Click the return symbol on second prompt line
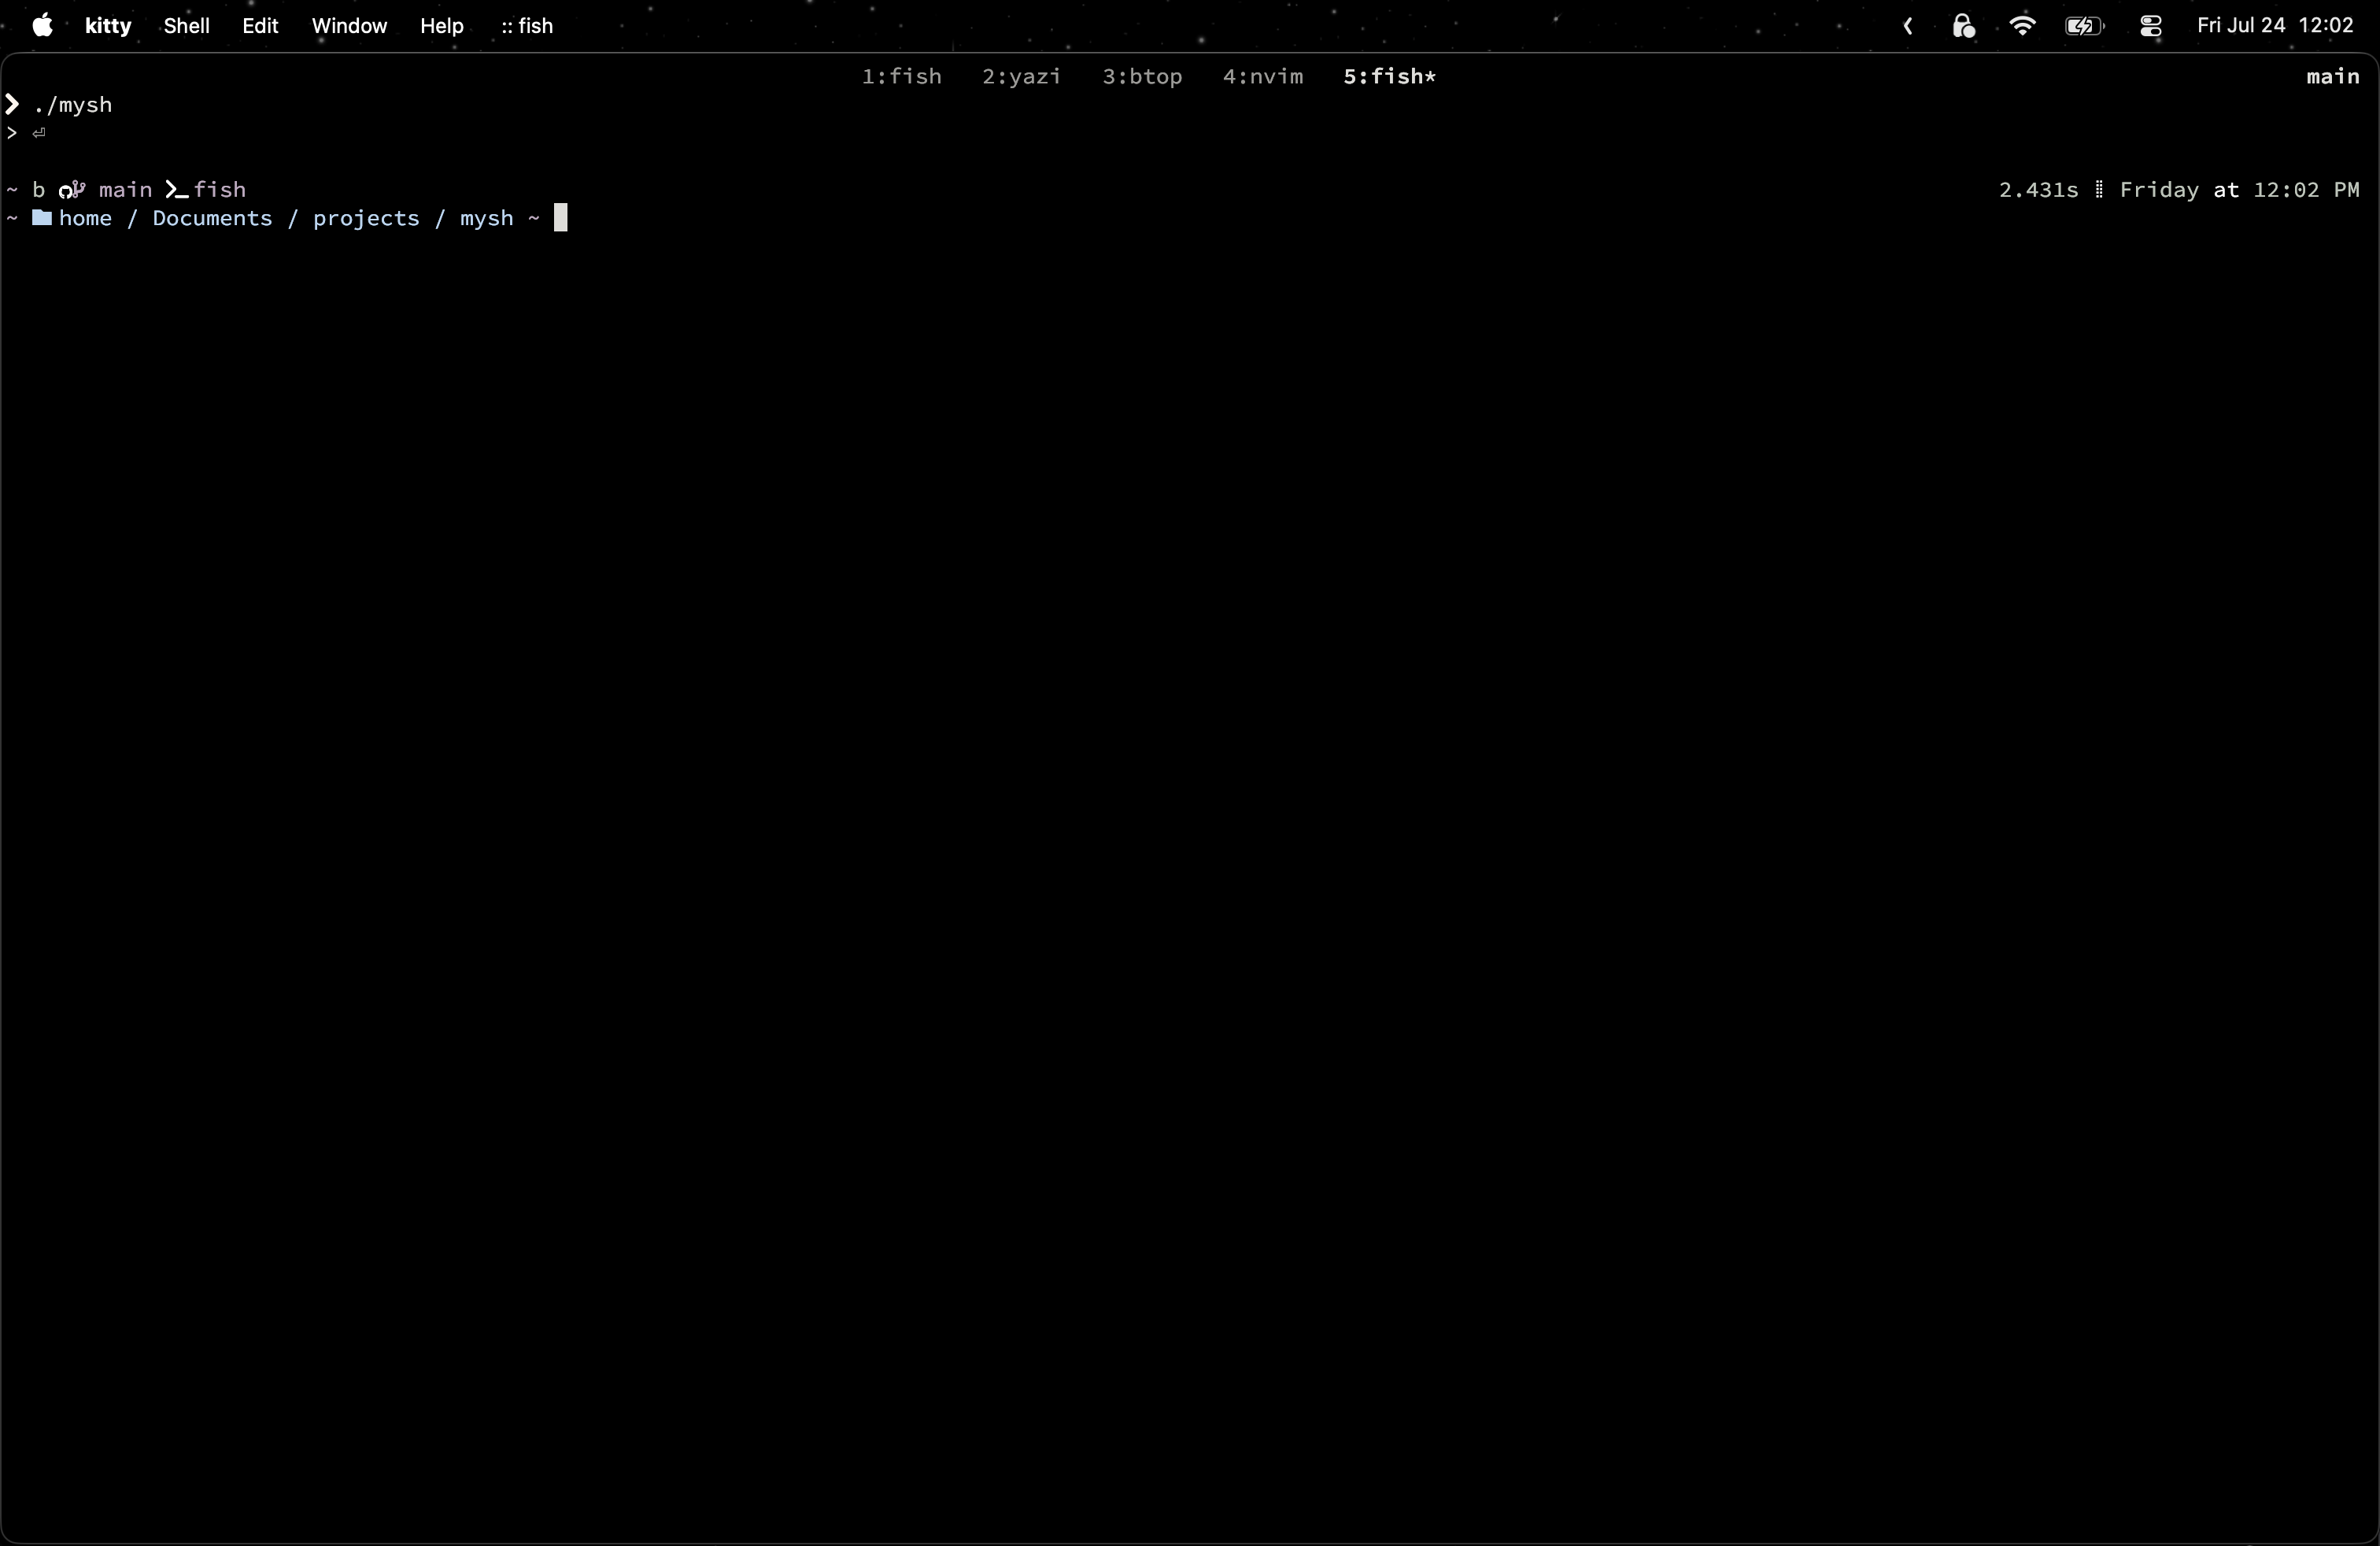Image resolution: width=2380 pixels, height=1546 pixels. (39, 133)
